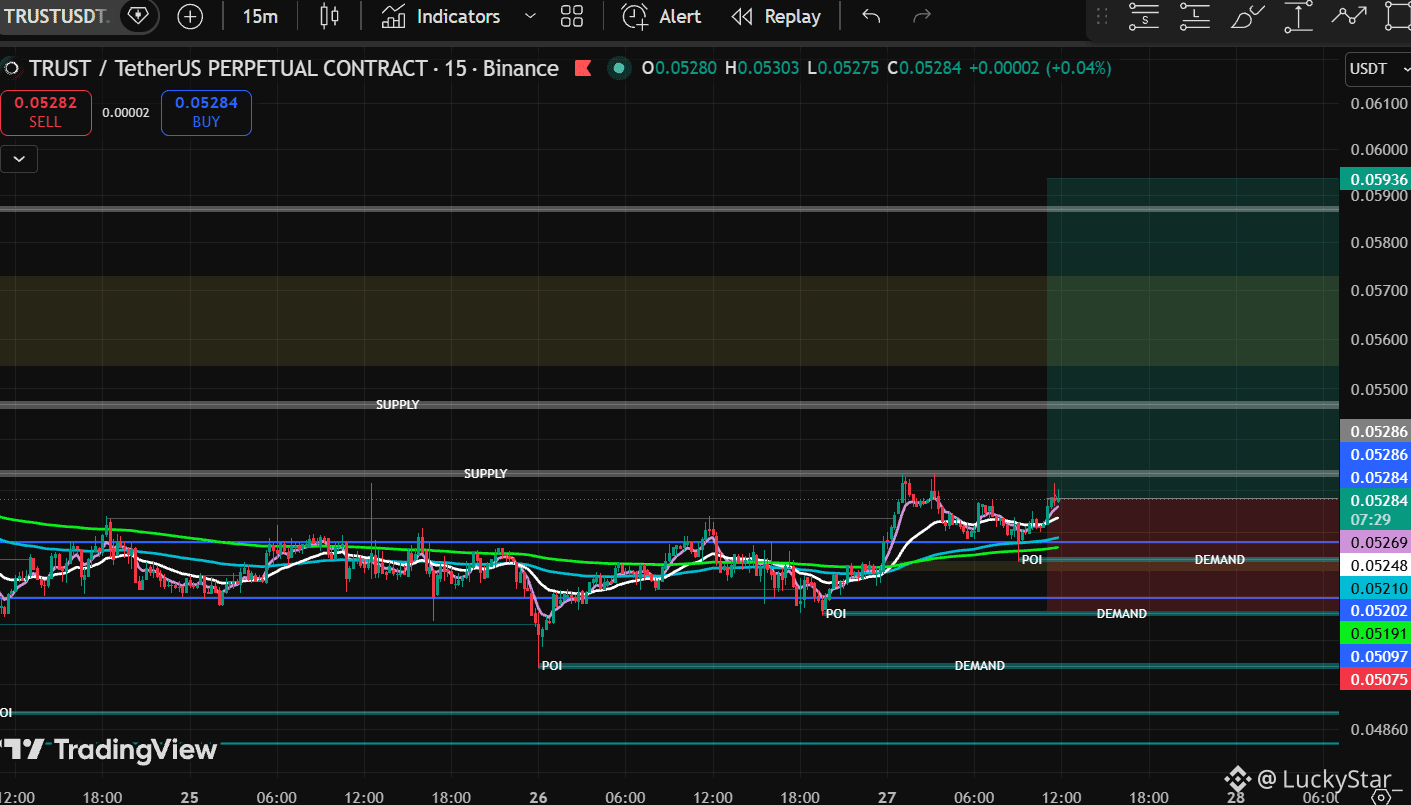Click the red SELL 0.05282 button
Screen dimensions: 1411x805
45,112
